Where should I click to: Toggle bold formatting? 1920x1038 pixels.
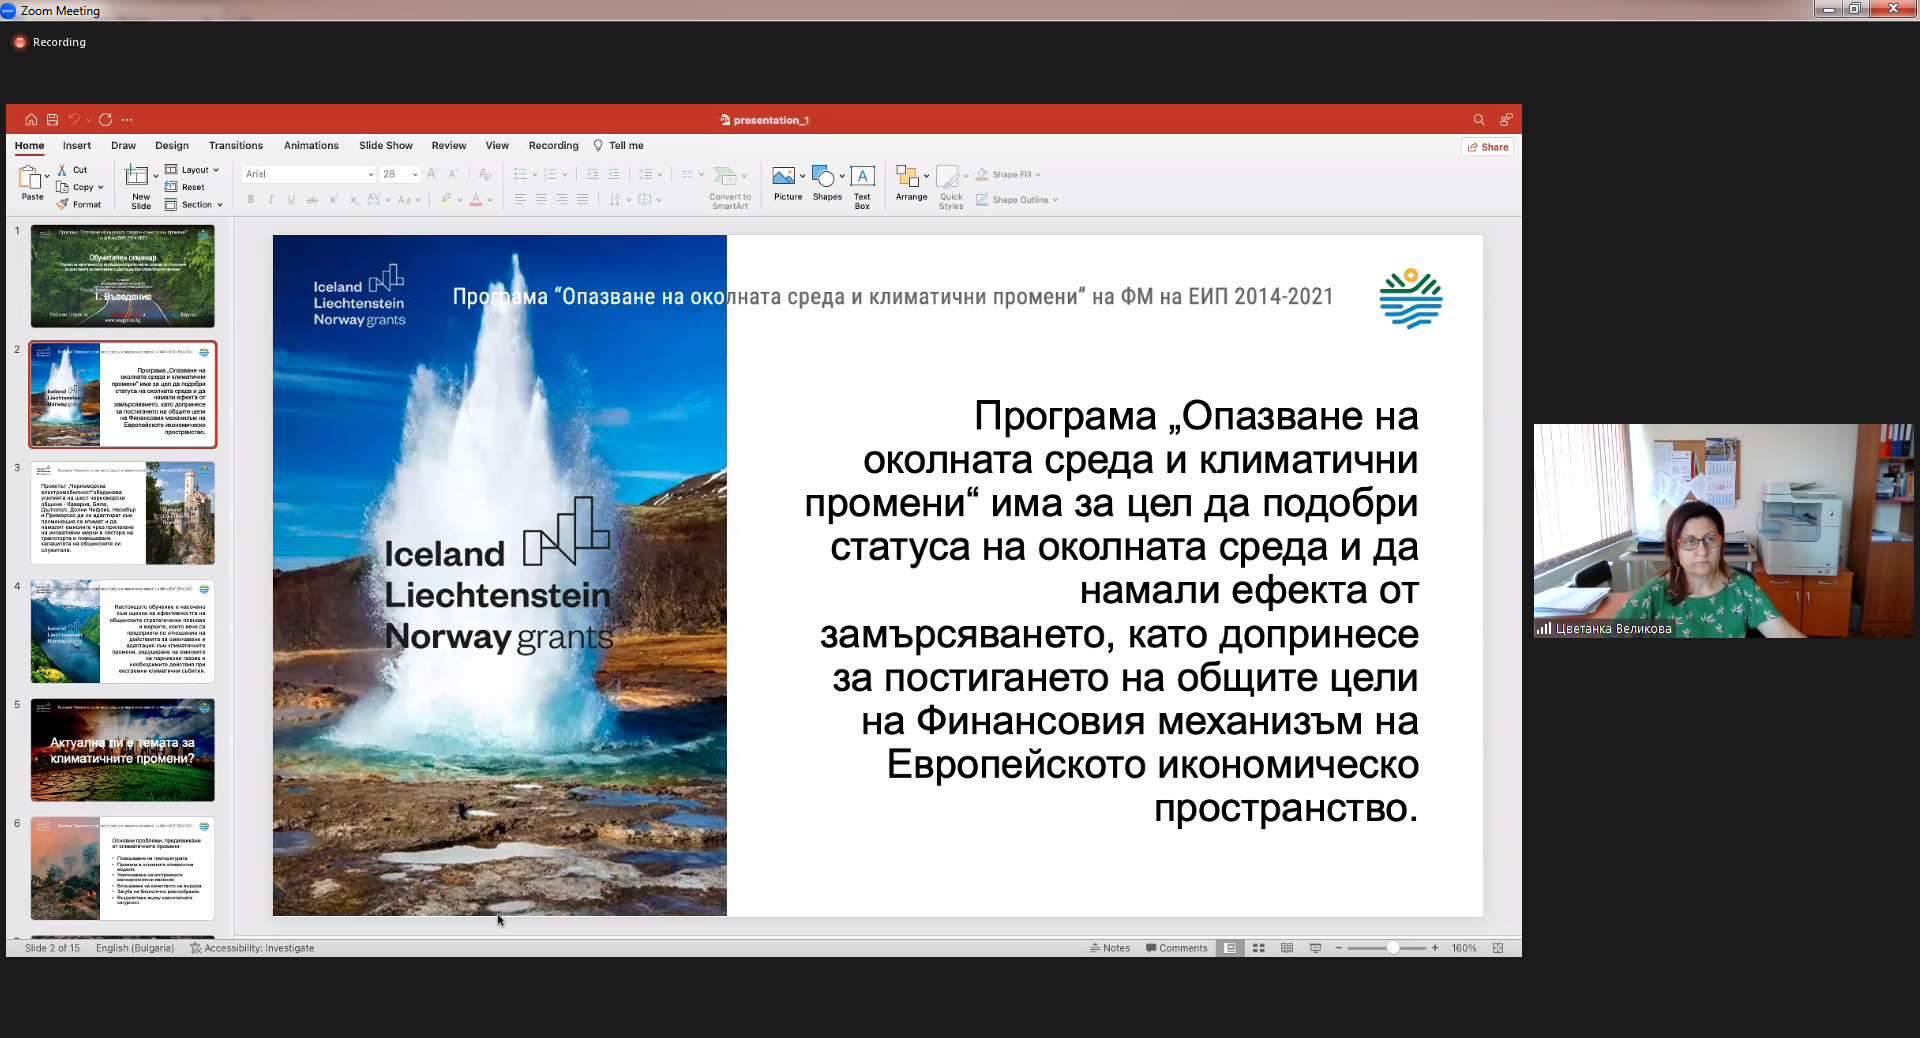250,199
